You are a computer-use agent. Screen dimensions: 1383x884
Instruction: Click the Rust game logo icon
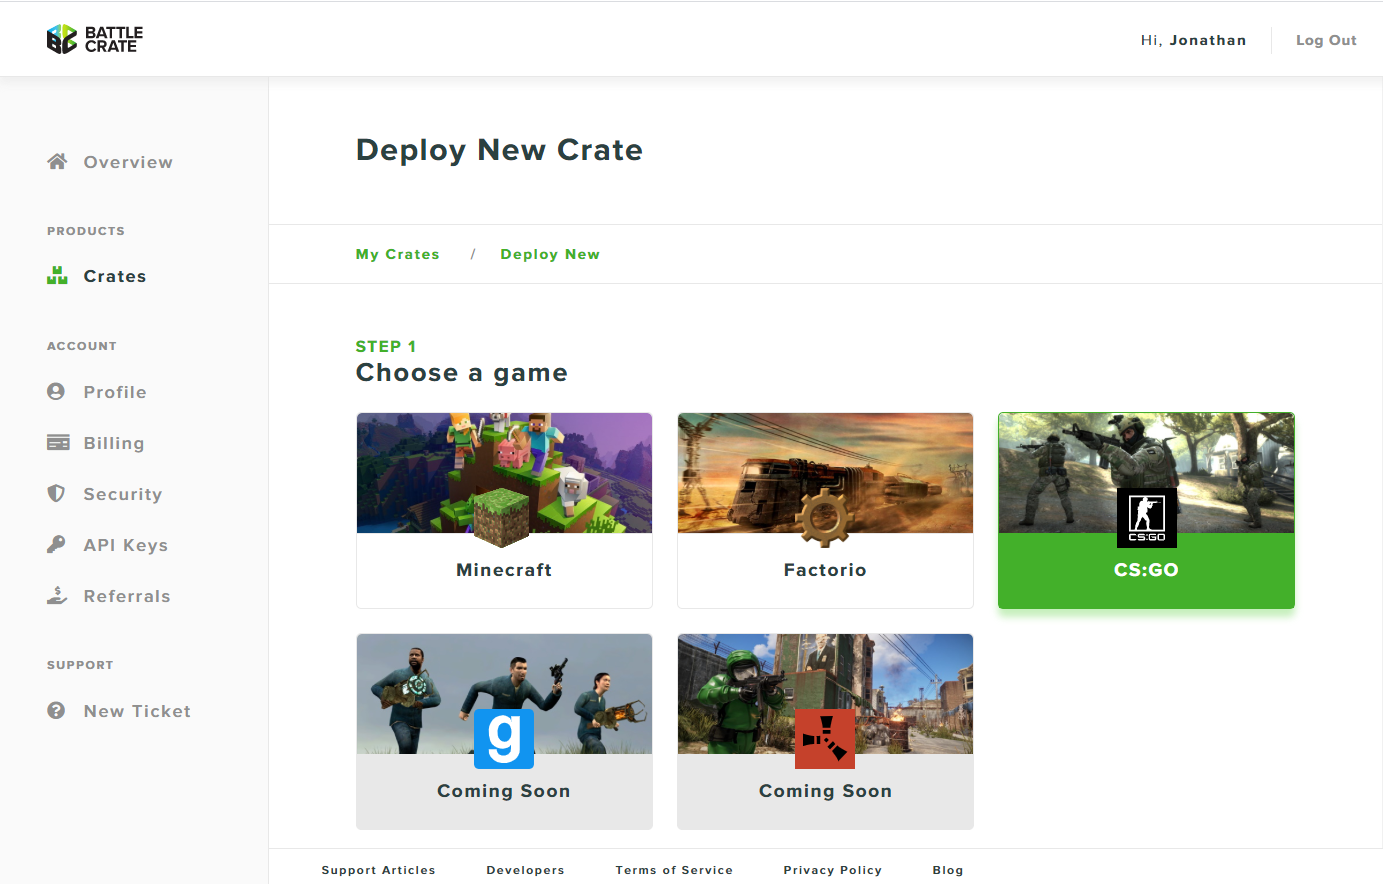[825, 739]
